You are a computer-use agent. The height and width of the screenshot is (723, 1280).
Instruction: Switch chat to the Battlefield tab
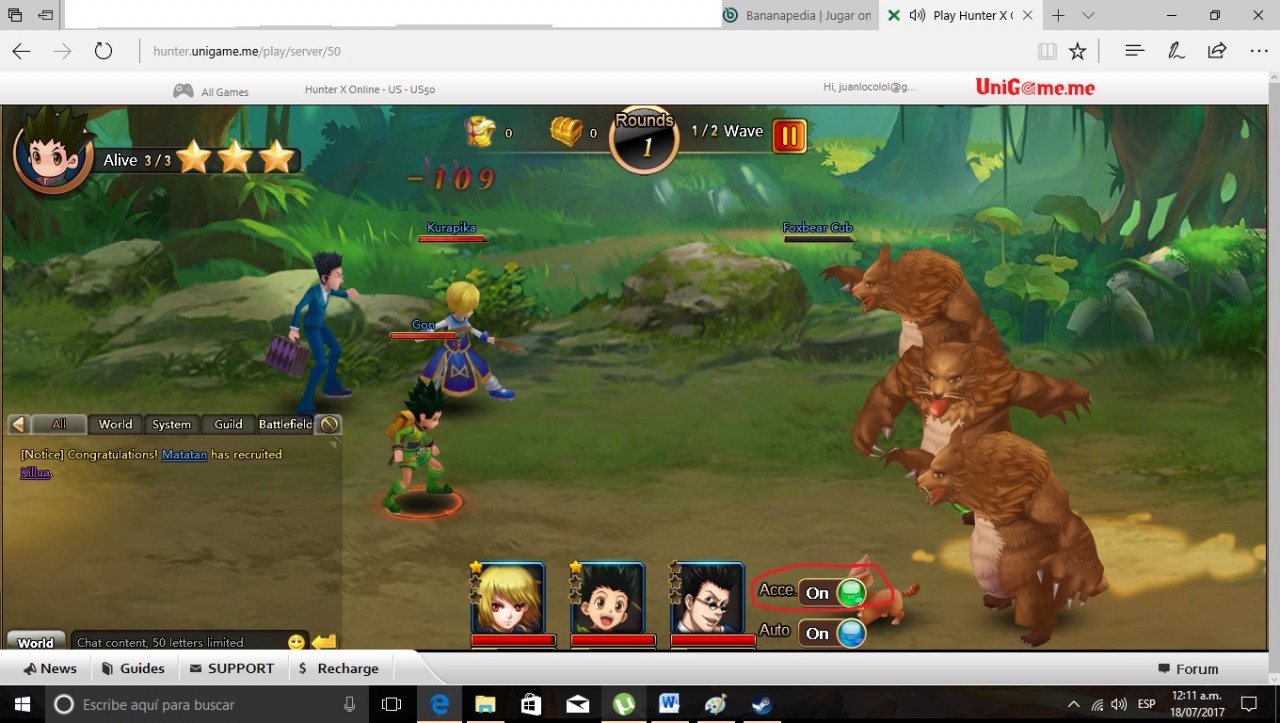click(x=285, y=424)
